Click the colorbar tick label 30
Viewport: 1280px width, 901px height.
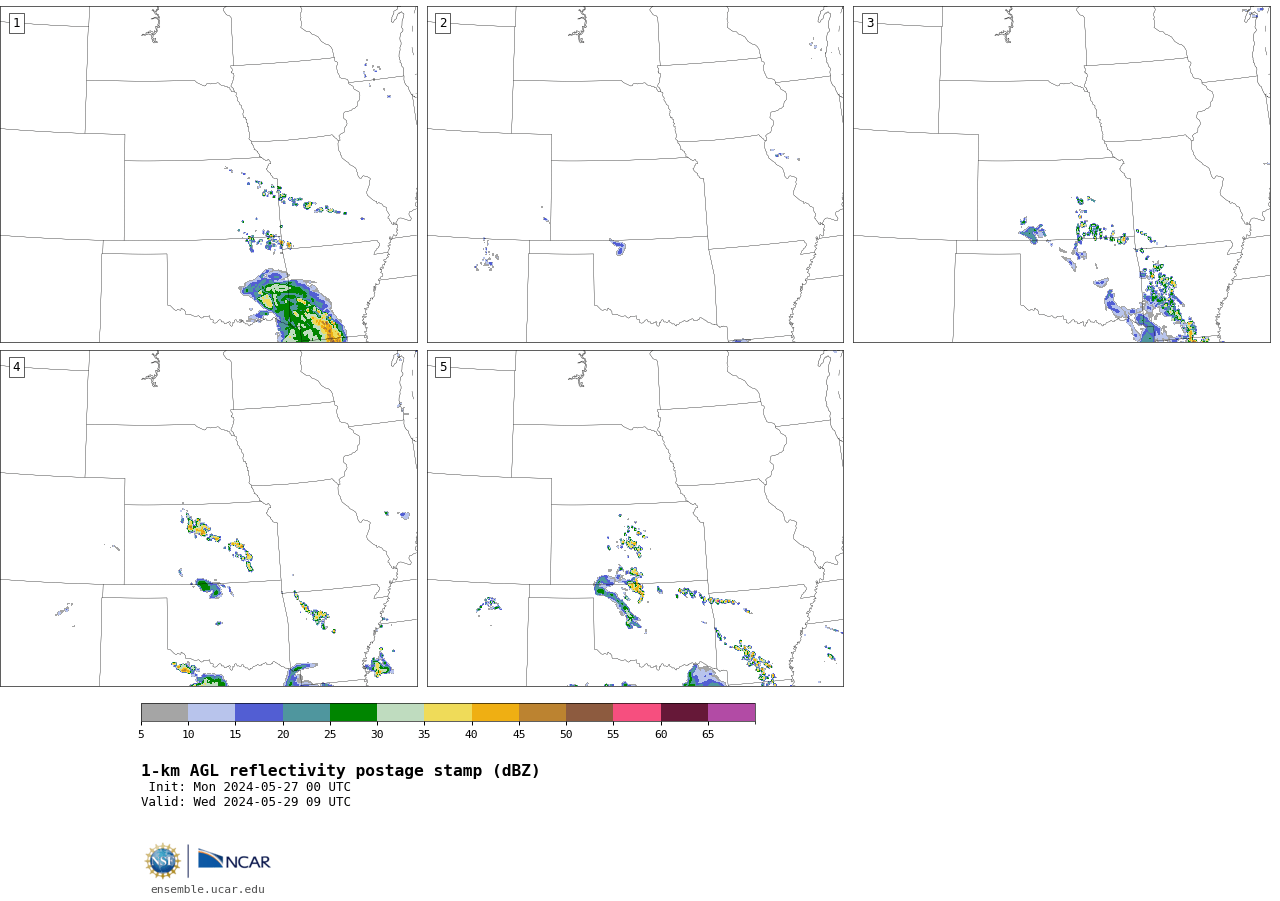point(377,734)
